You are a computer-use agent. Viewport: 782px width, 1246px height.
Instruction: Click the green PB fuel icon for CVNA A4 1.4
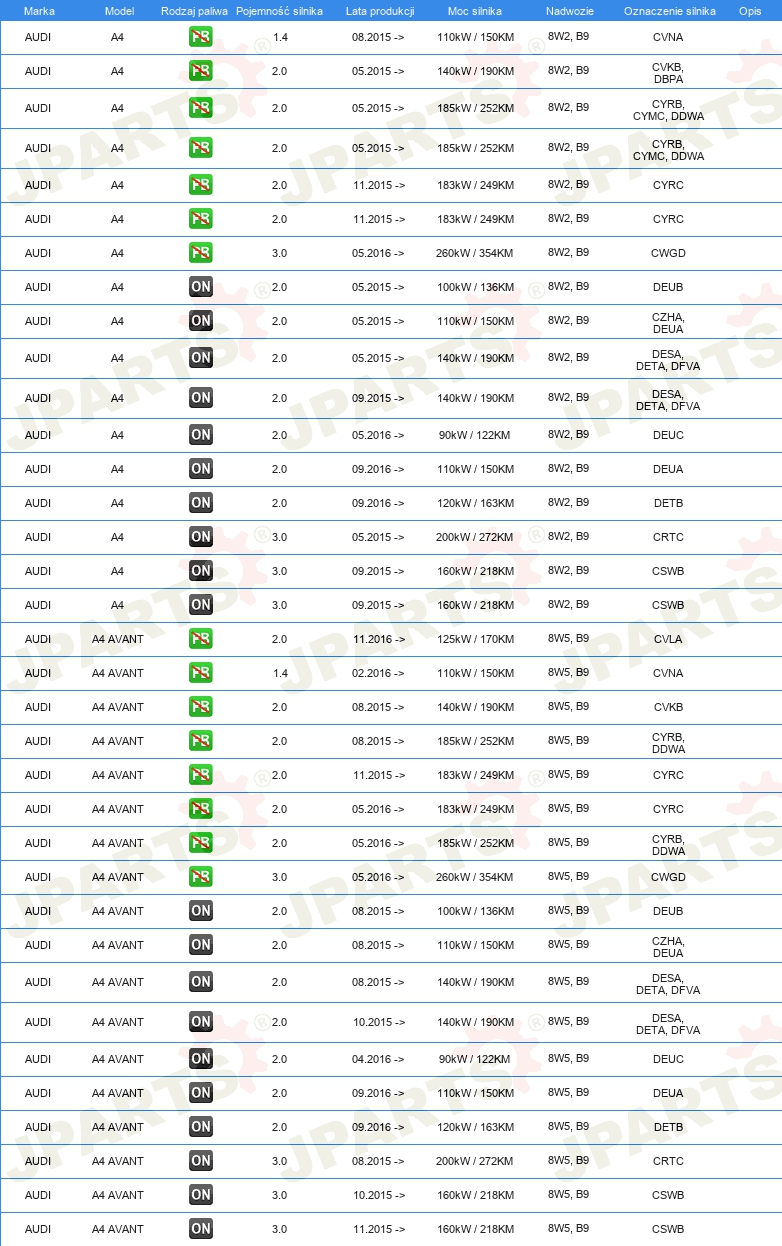(x=201, y=37)
